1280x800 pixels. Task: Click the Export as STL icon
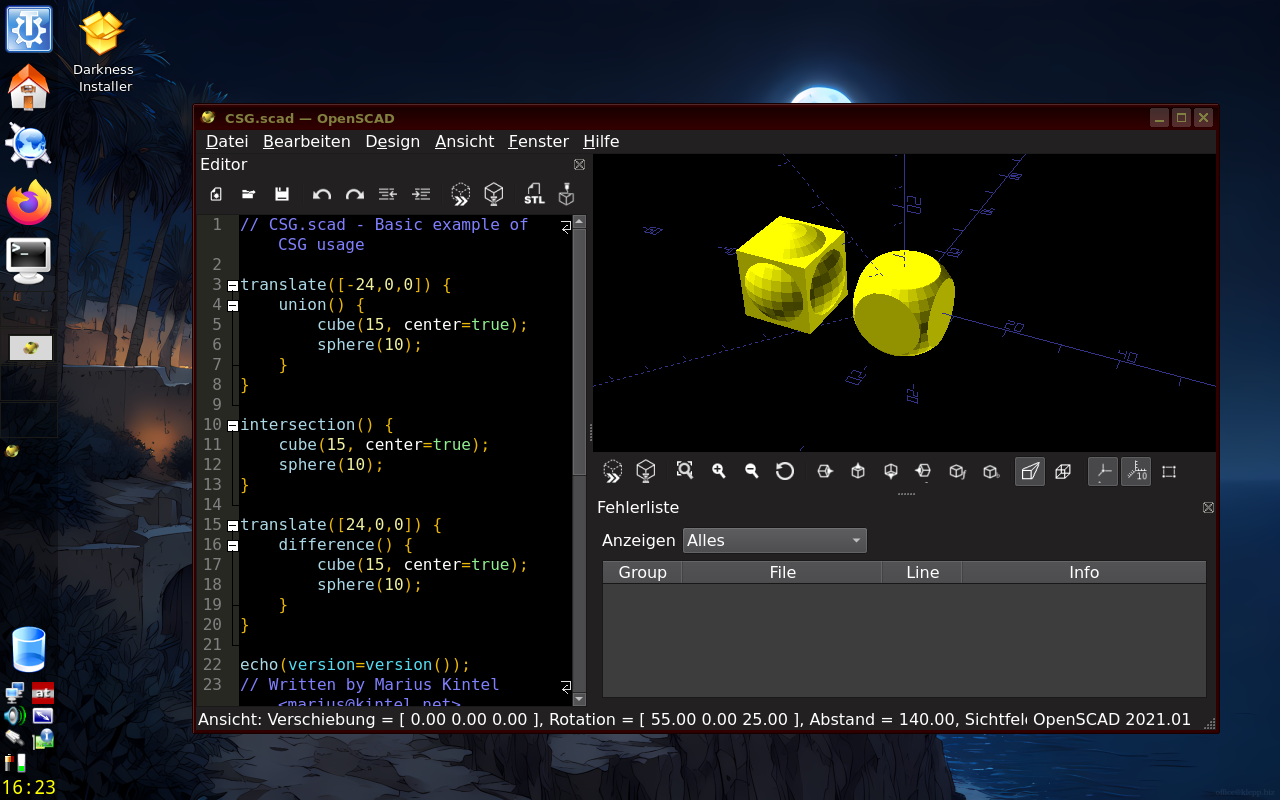[x=535, y=194]
